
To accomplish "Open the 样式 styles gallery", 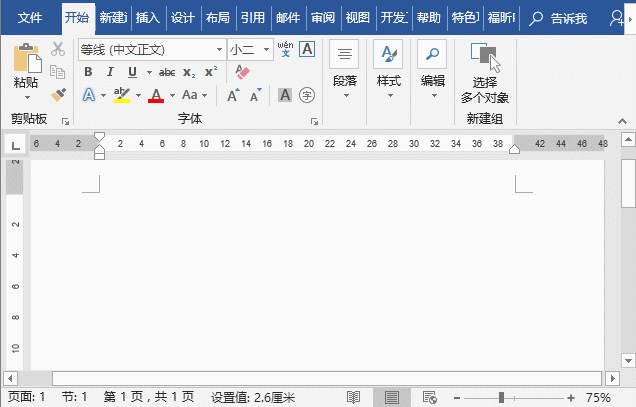I will tap(389, 70).
